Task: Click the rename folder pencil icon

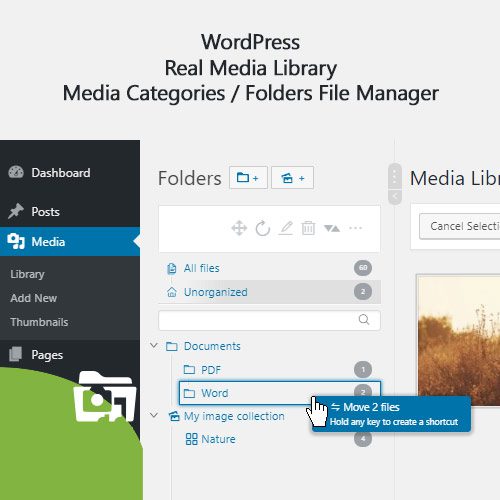Action: tap(286, 228)
